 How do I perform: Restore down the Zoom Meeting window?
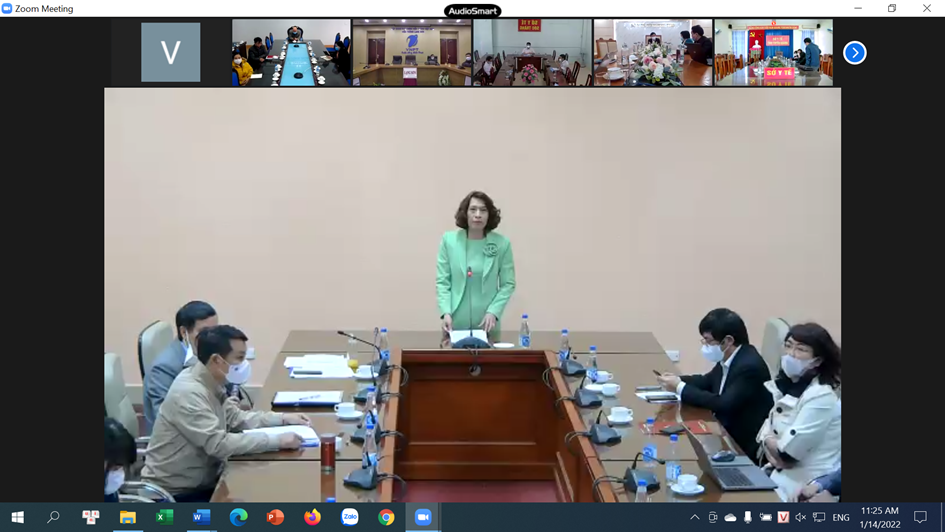click(x=892, y=8)
